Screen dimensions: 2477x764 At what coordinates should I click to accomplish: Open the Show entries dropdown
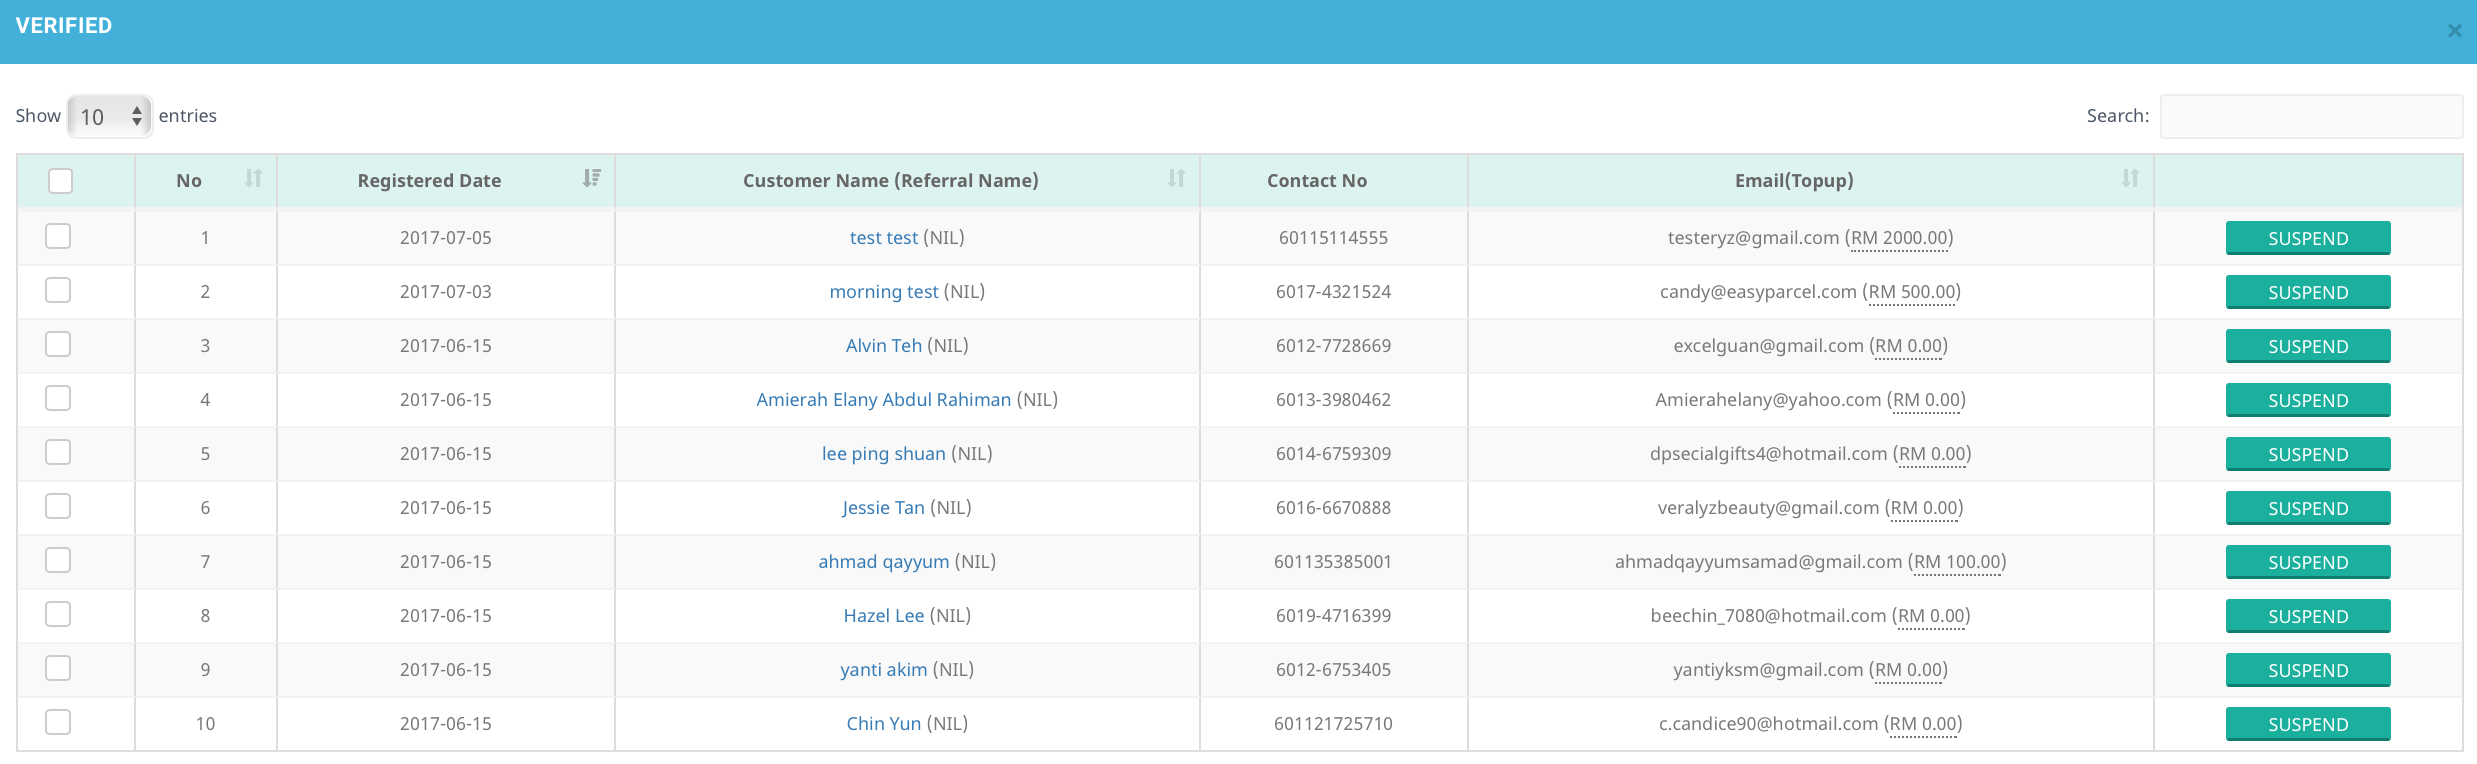(x=109, y=117)
